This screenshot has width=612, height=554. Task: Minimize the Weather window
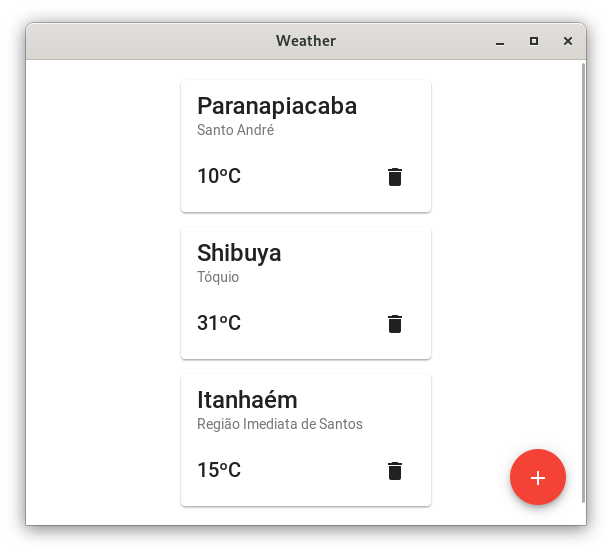click(x=500, y=41)
